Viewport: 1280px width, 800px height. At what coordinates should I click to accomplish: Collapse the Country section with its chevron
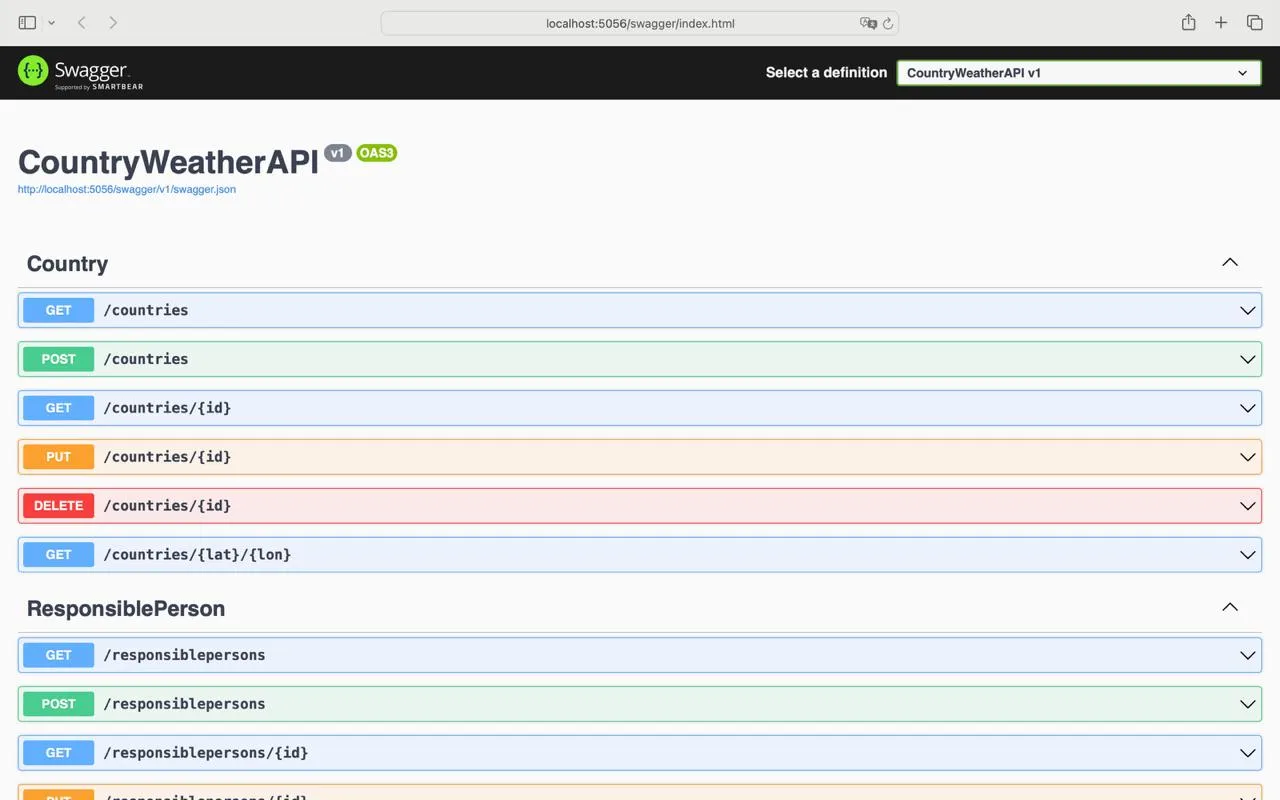pyautogui.click(x=1230, y=263)
